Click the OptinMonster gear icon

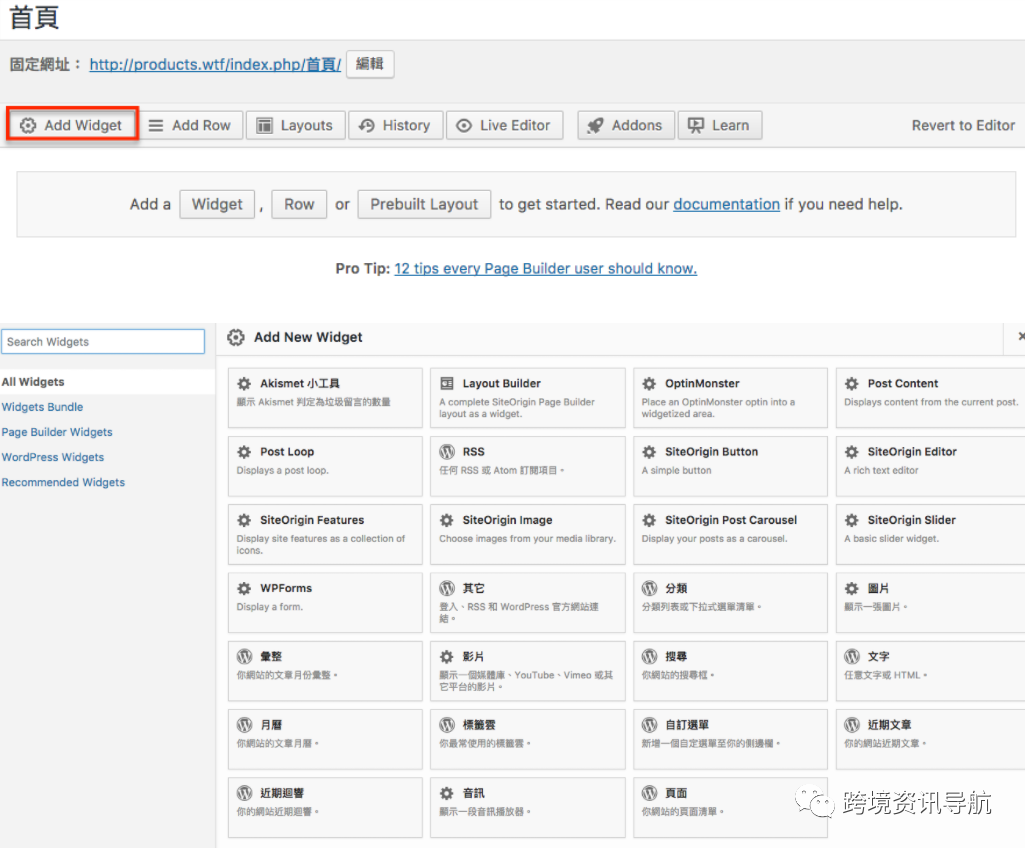click(649, 384)
